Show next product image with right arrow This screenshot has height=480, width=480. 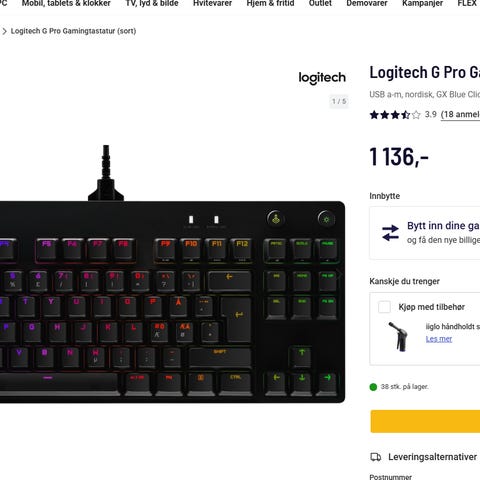click(x=339, y=274)
